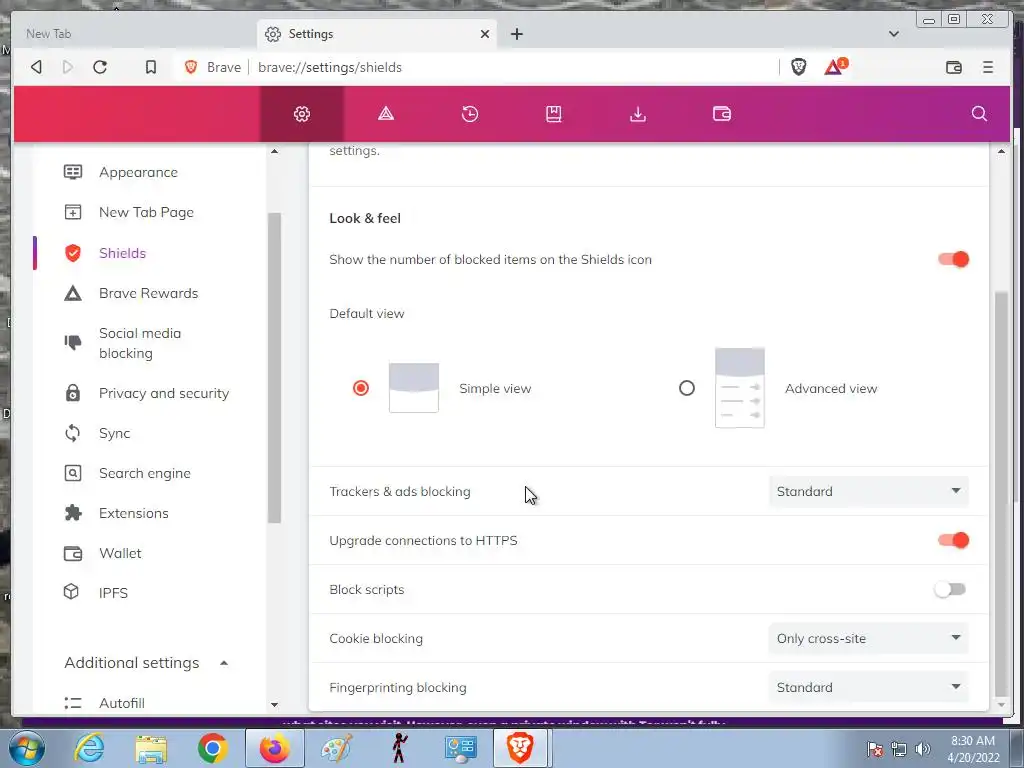Switch to the New Tab tab
This screenshot has height=768, width=1024.
click(x=134, y=34)
